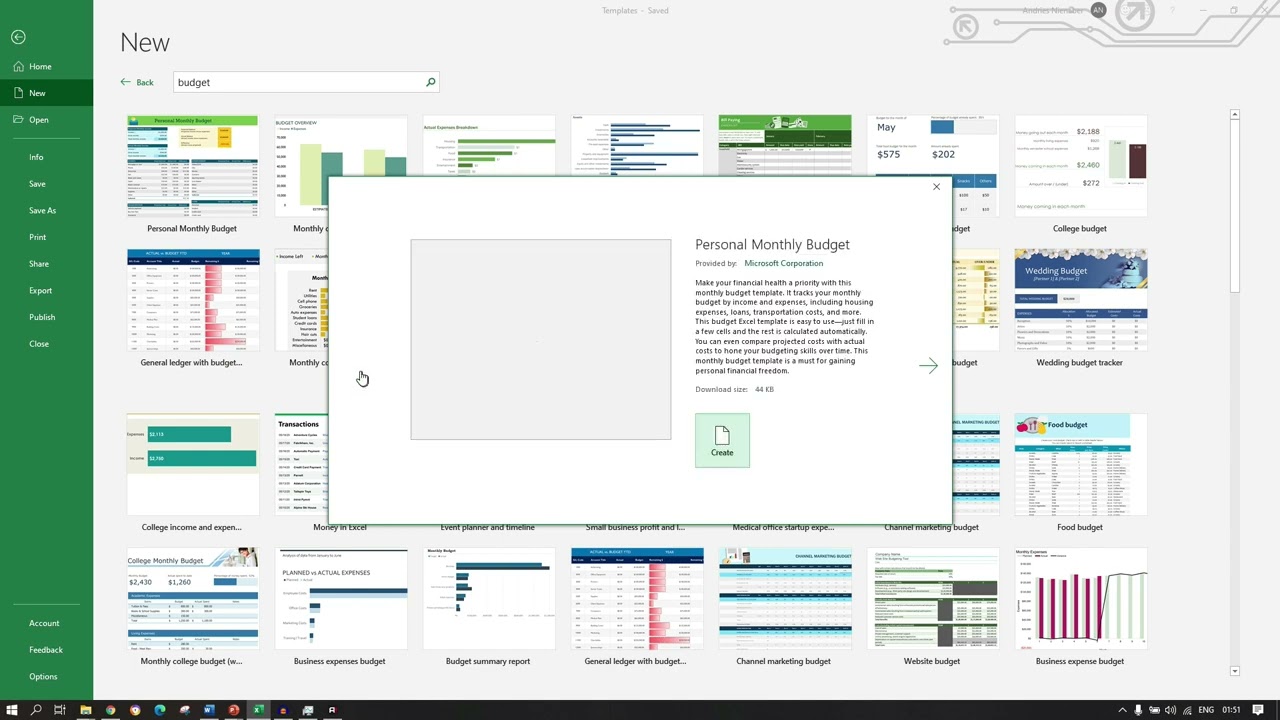1280x720 pixels.
Task: Open Google Chrome from the taskbar
Action: coord(111,710)
